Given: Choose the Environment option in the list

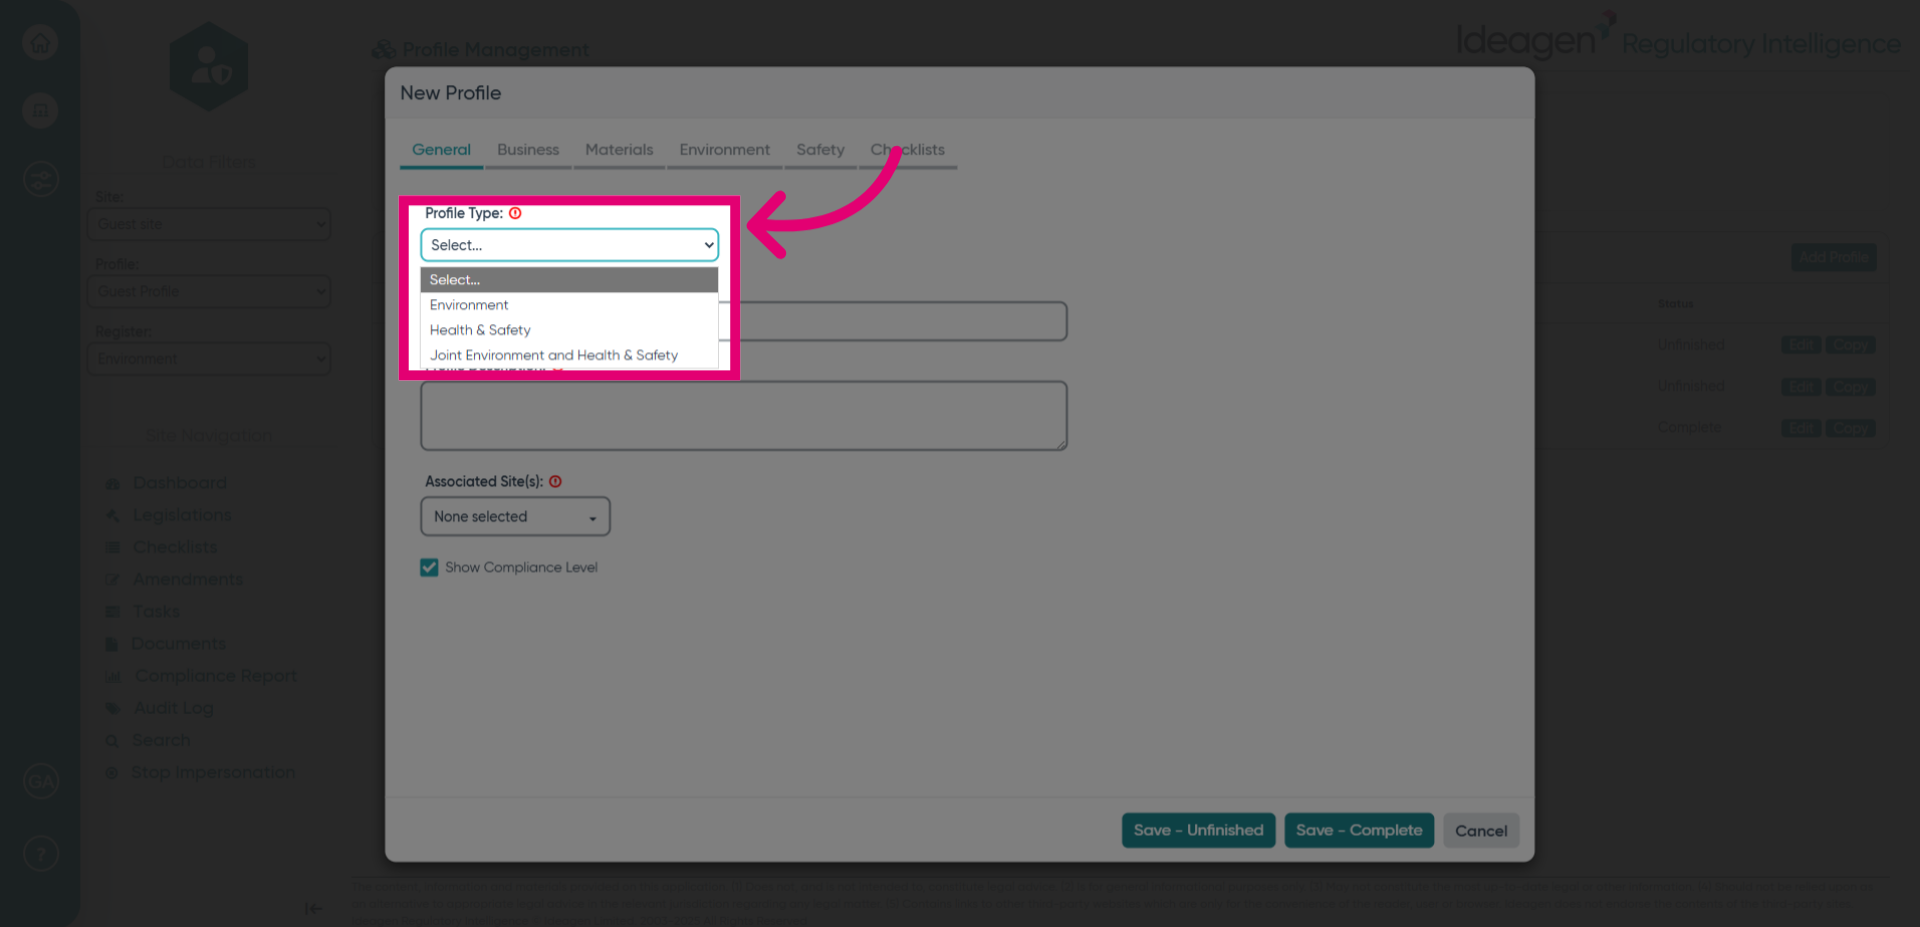Looking at the screenshot, I should 569,305.
